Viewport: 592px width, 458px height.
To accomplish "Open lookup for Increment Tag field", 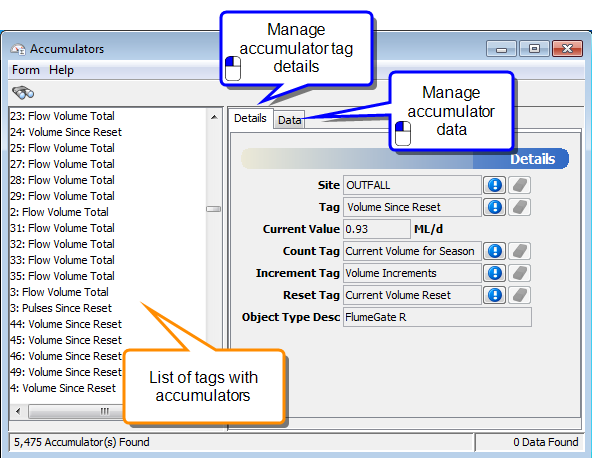I will 495,273.
